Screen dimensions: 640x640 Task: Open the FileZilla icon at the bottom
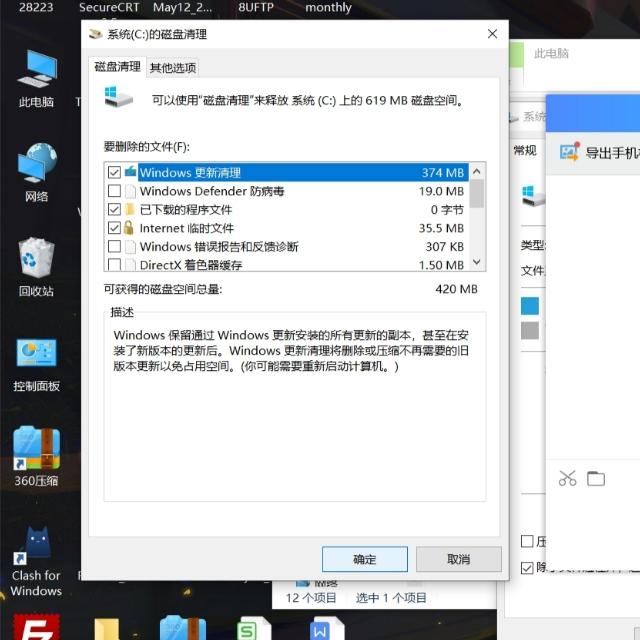[37, 627]
